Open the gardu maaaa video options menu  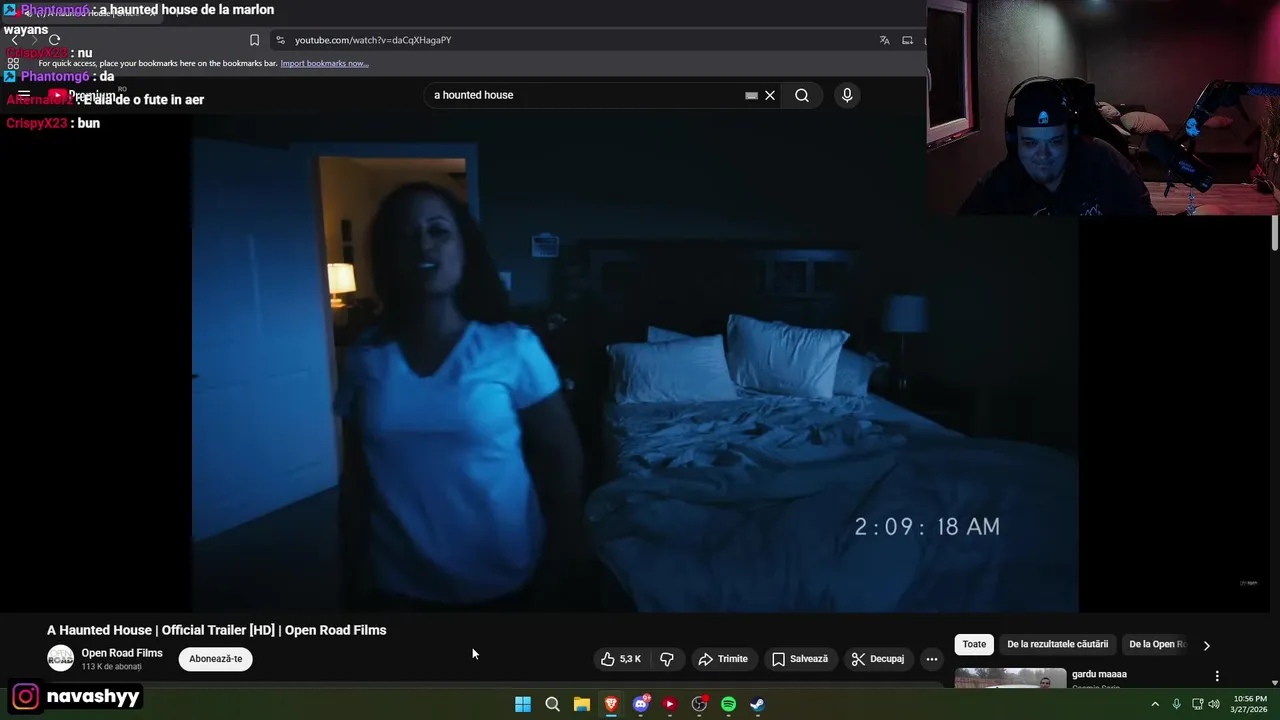pos(1217,676)
